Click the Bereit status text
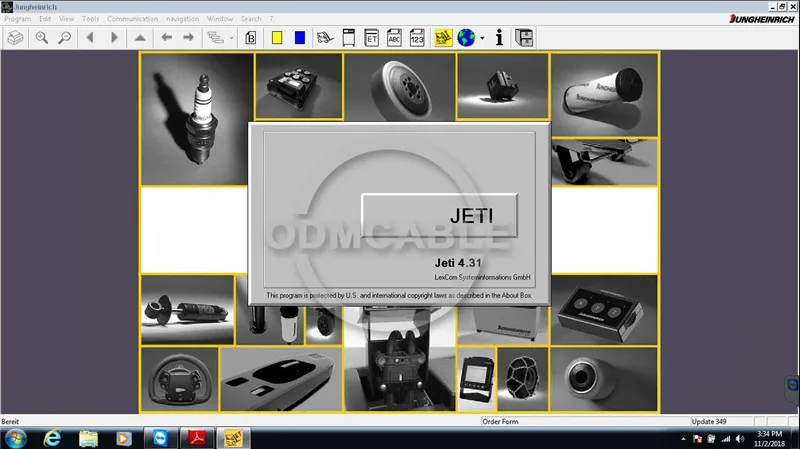This screenshot has height=449, width=800. 10,421
